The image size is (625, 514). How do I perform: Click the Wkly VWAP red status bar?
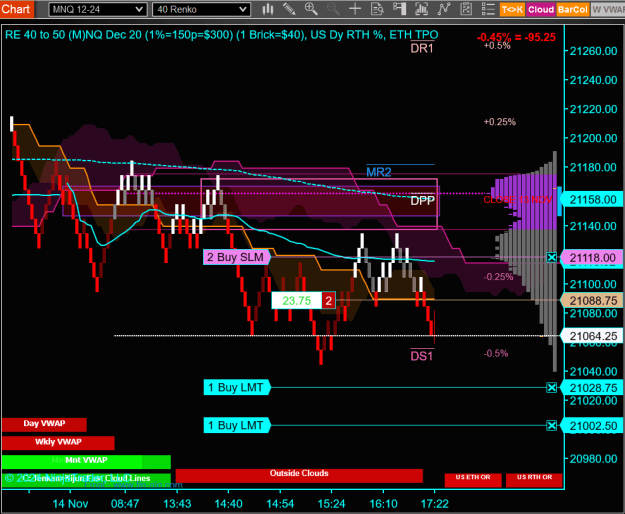click(58, 442)
